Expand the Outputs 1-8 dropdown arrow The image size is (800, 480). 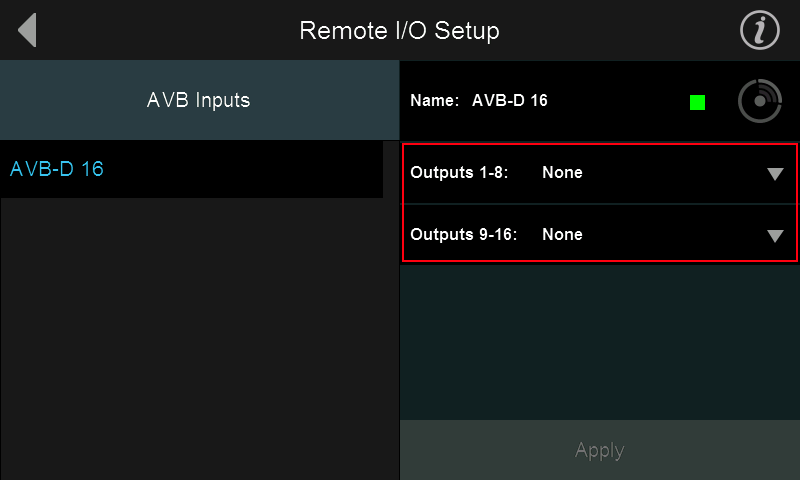775,174
